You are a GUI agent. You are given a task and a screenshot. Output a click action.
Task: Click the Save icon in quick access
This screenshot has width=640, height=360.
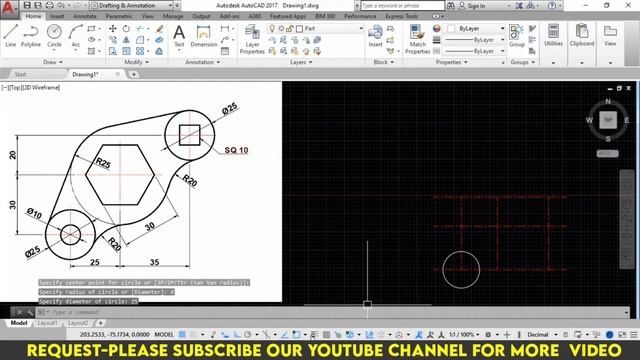tap(27, 5)
